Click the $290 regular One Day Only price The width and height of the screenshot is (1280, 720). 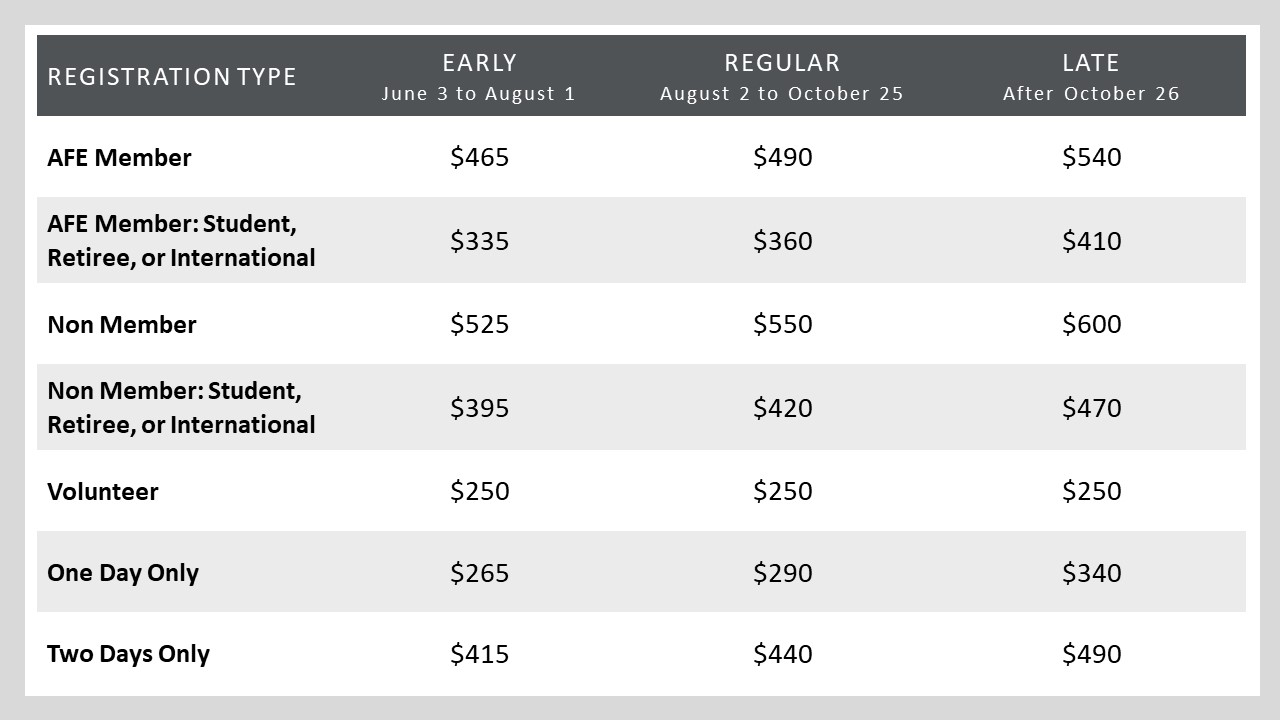point(783,574)
